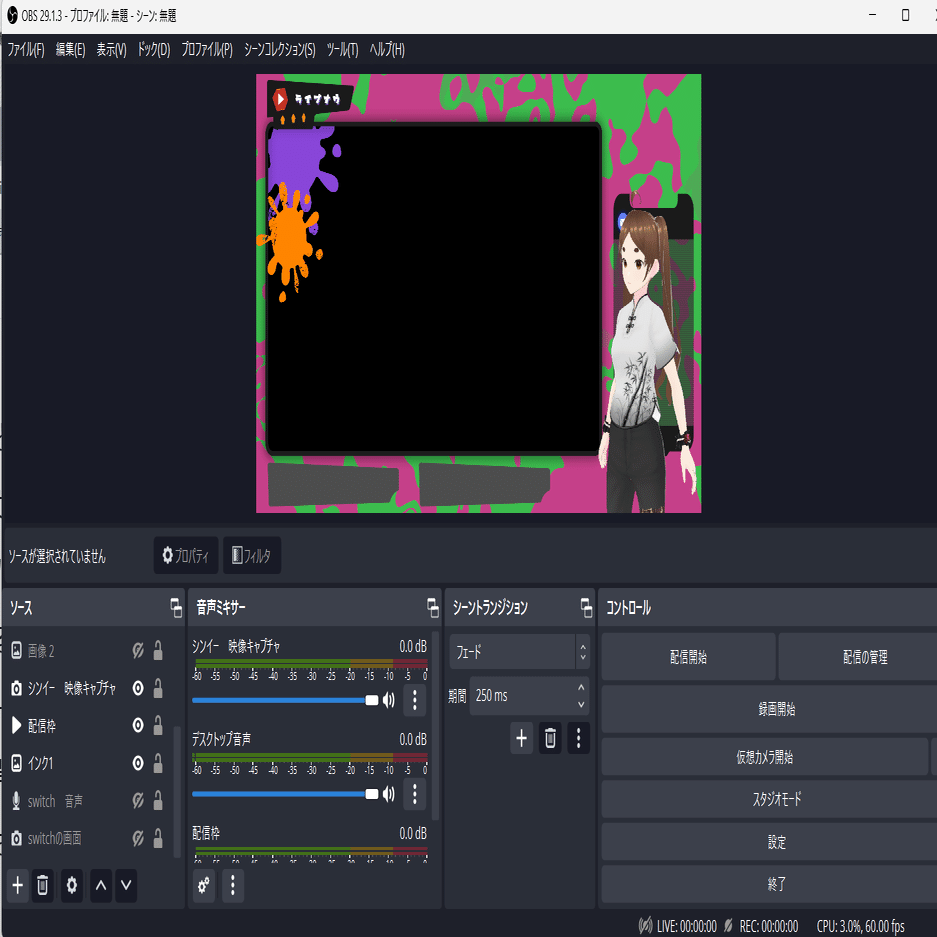The height and width of the screenshot is (937, 937).
Task: Open シンイー 映像キャプチャ mixer options dots
Action: [415, 700]
